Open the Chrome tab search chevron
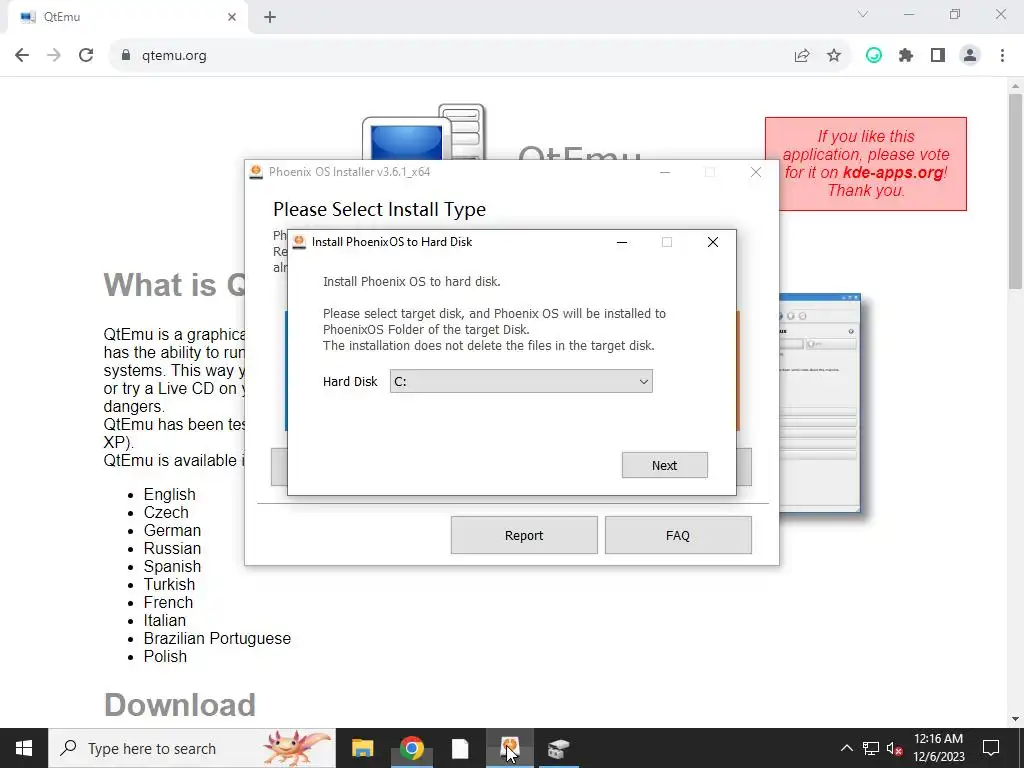 [x=863, y=14]
